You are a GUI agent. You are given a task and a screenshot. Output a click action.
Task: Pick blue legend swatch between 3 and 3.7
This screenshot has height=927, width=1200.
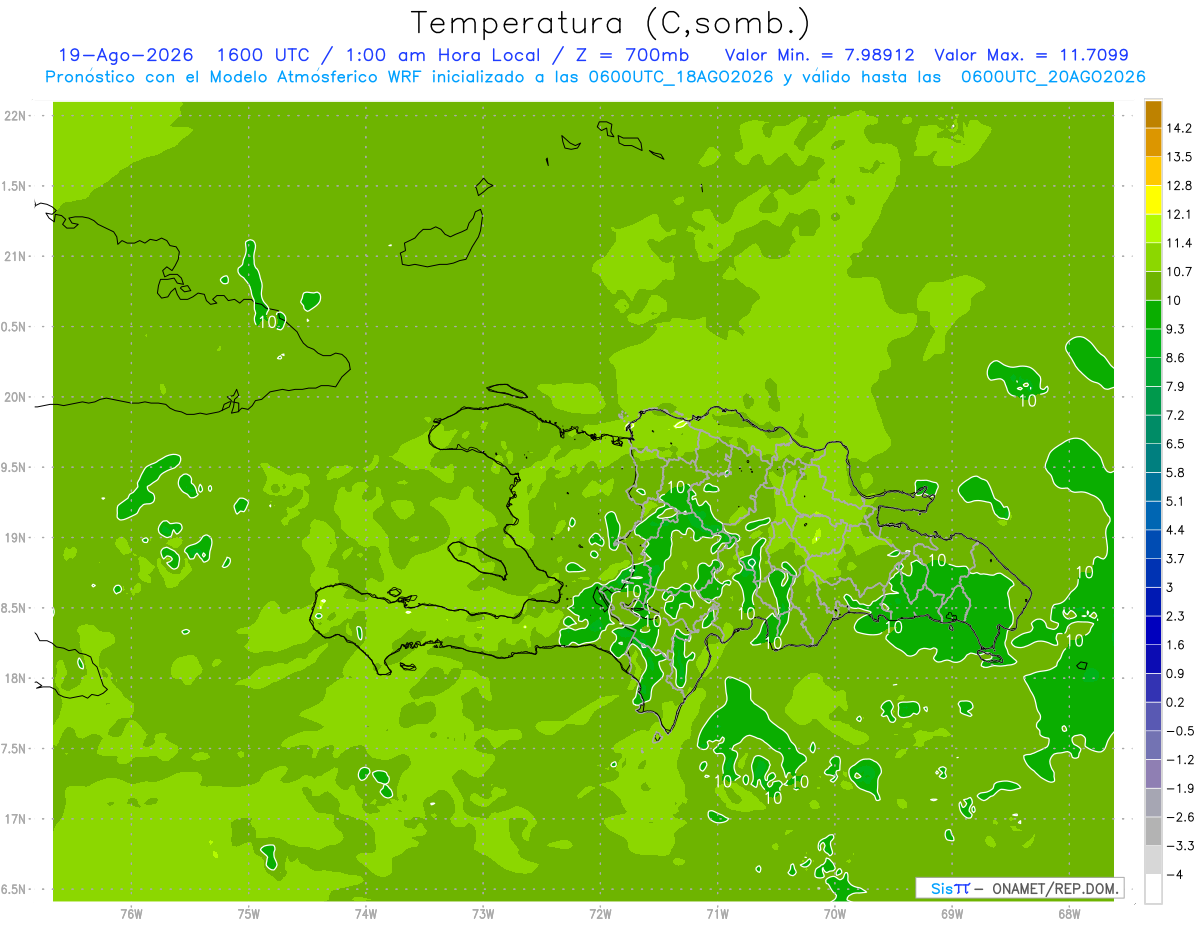click(1153, 573)
